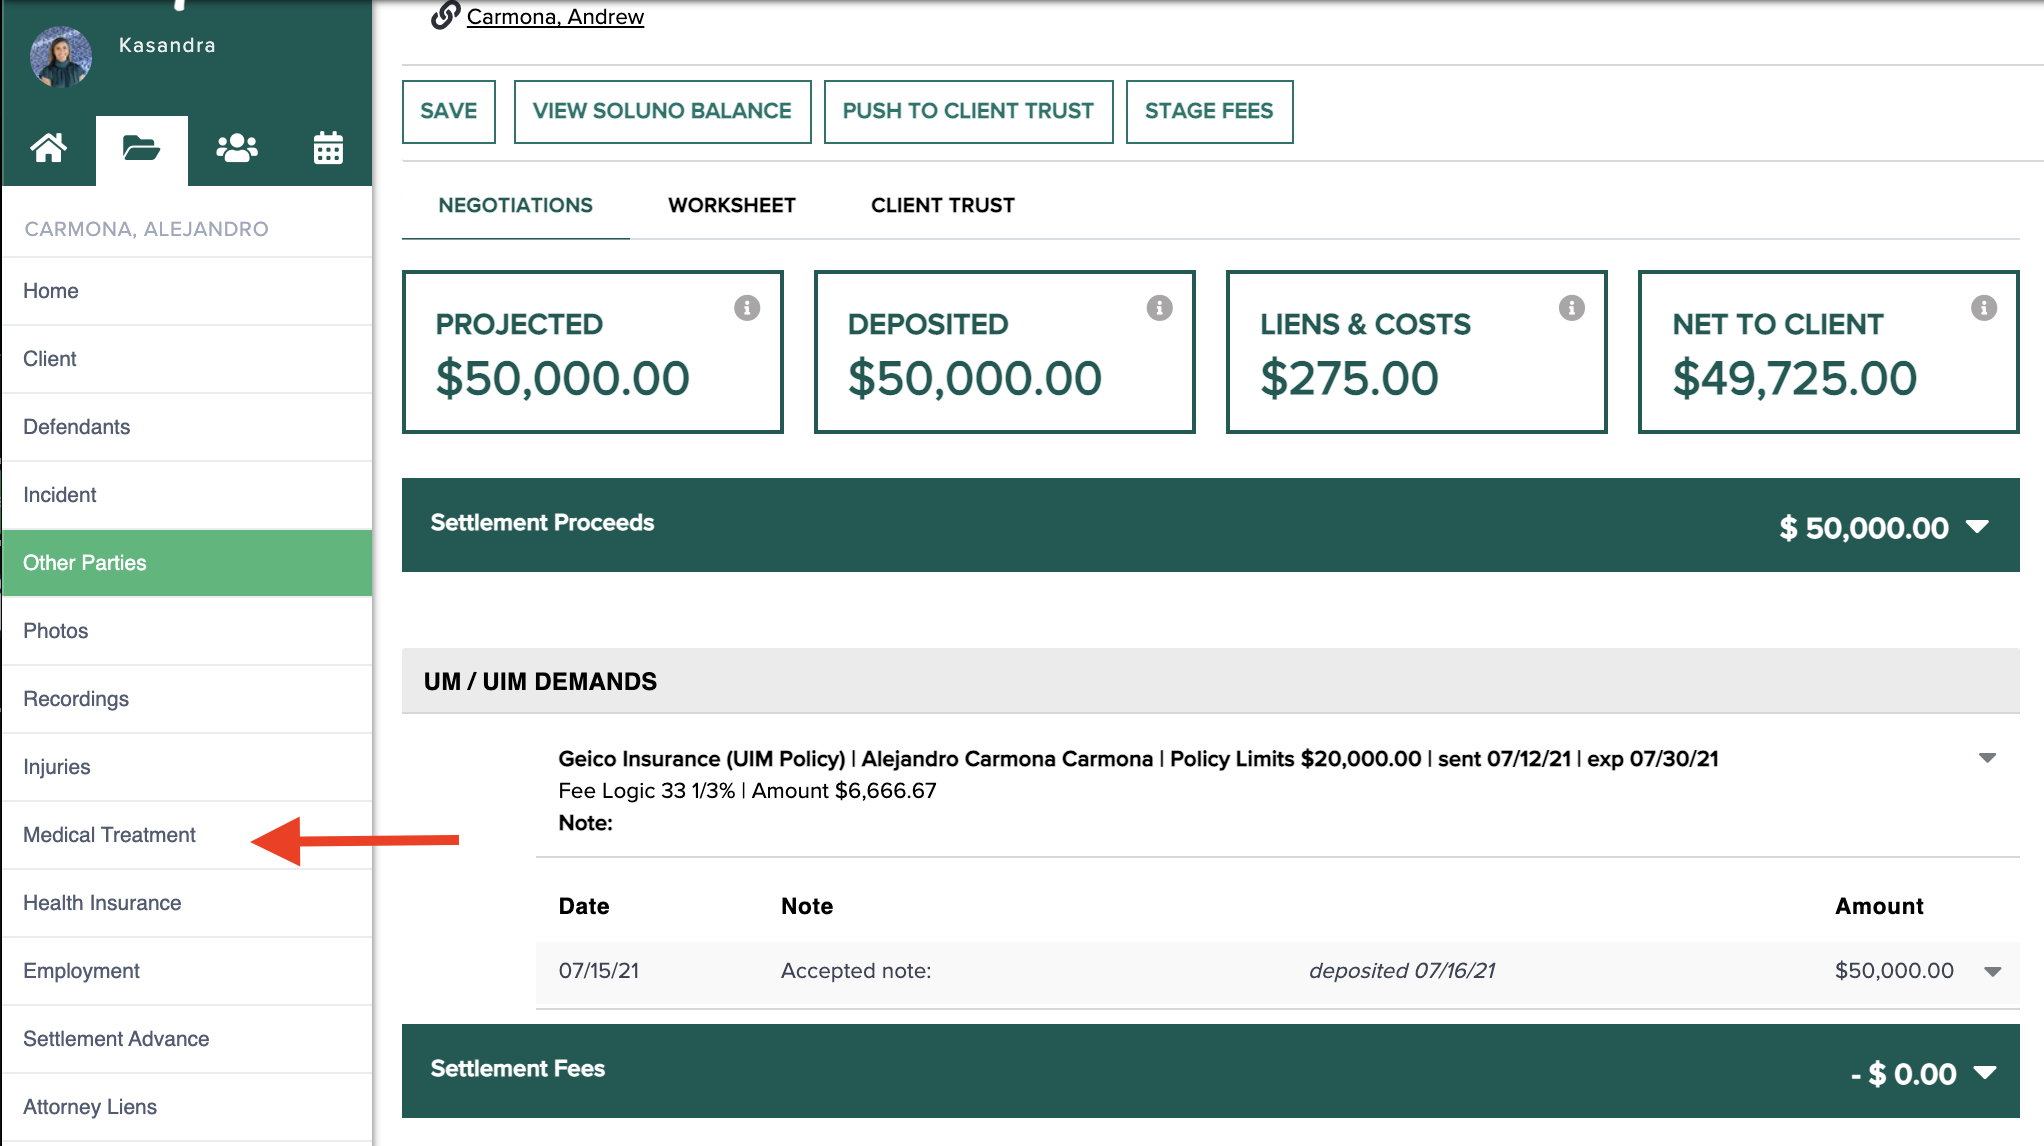Screen dimensions: 2044x1146
Task: Click the info icon on Net to Client
Action: pyautogui.click(x=1983, y=308)
